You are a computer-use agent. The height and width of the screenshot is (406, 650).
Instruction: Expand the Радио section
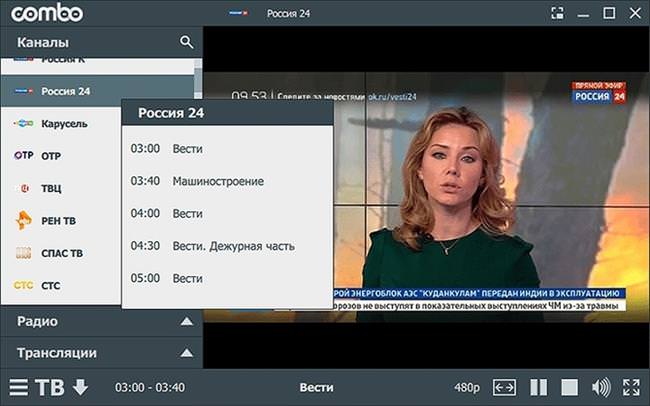[x=102, y=321]
